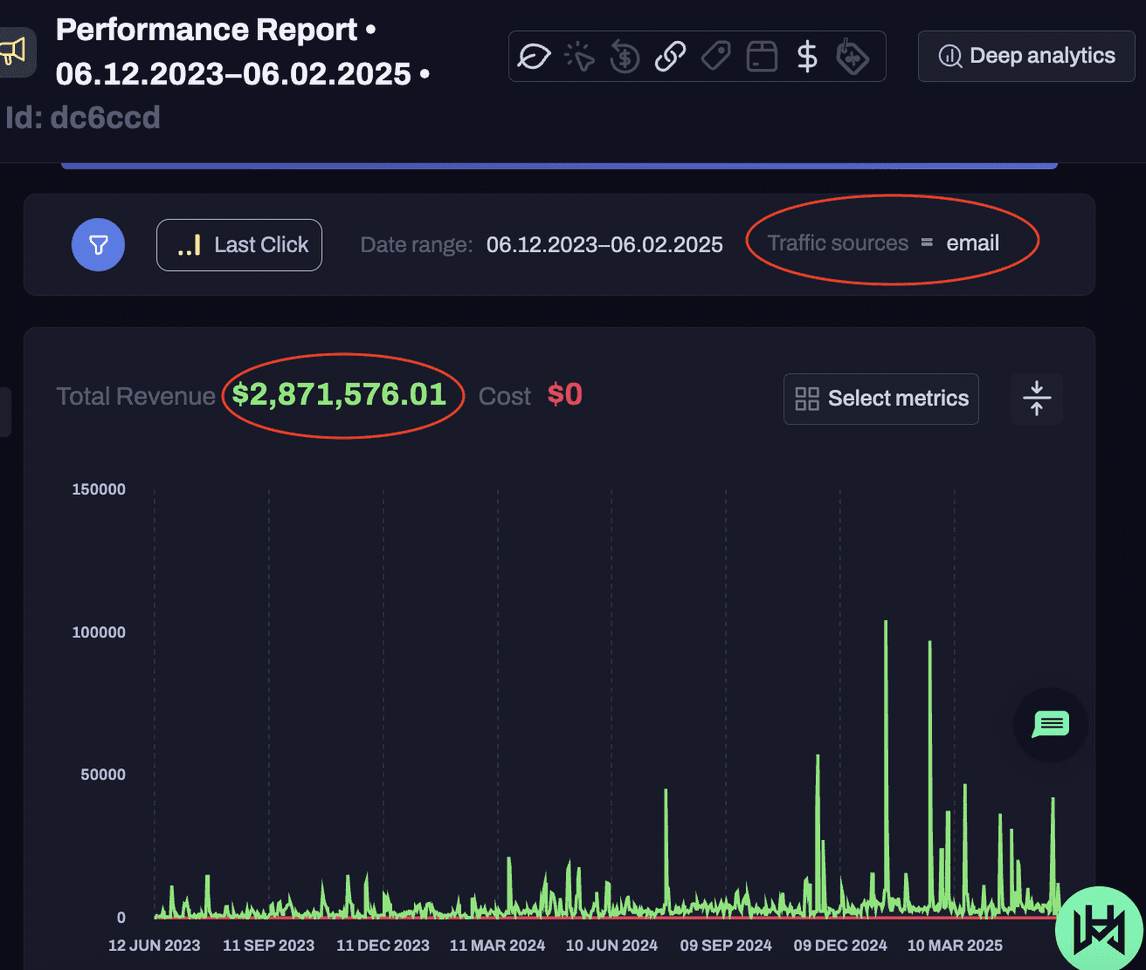Click the chain link icon

click(669, 56)
